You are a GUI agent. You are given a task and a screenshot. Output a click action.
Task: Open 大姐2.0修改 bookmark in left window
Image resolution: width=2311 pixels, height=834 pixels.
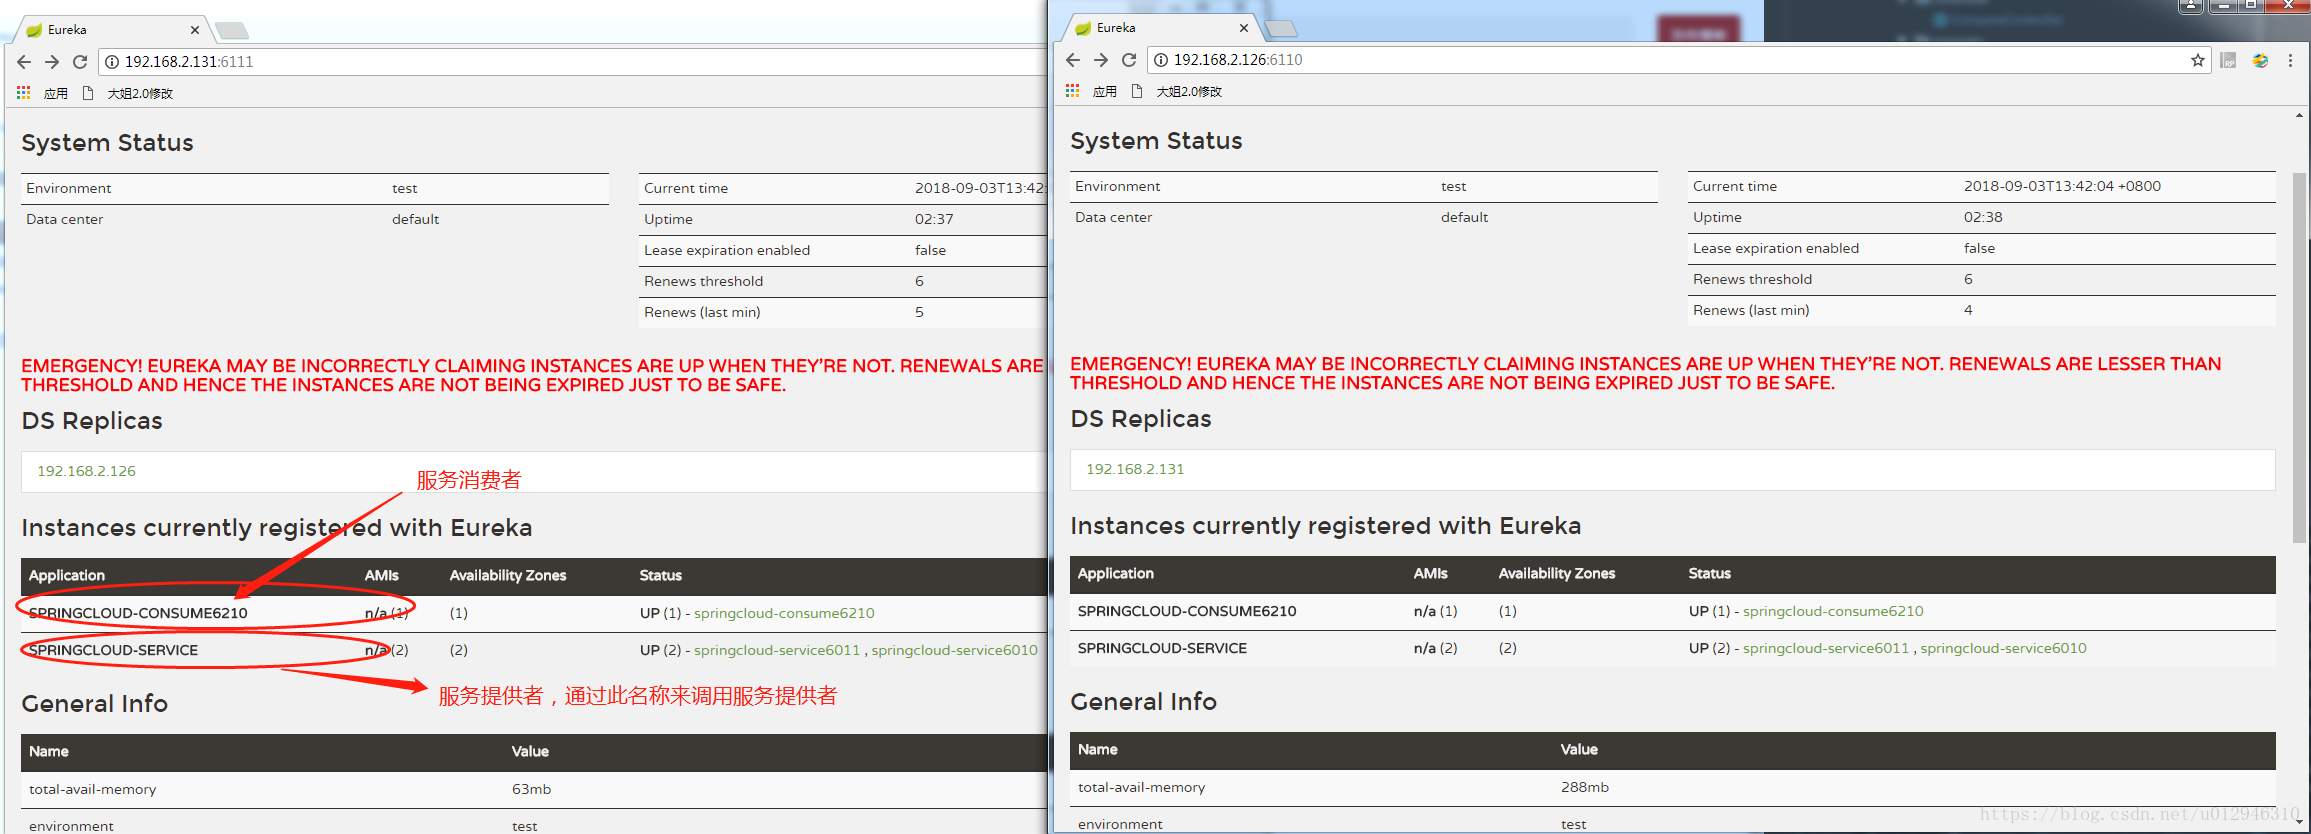128,93
